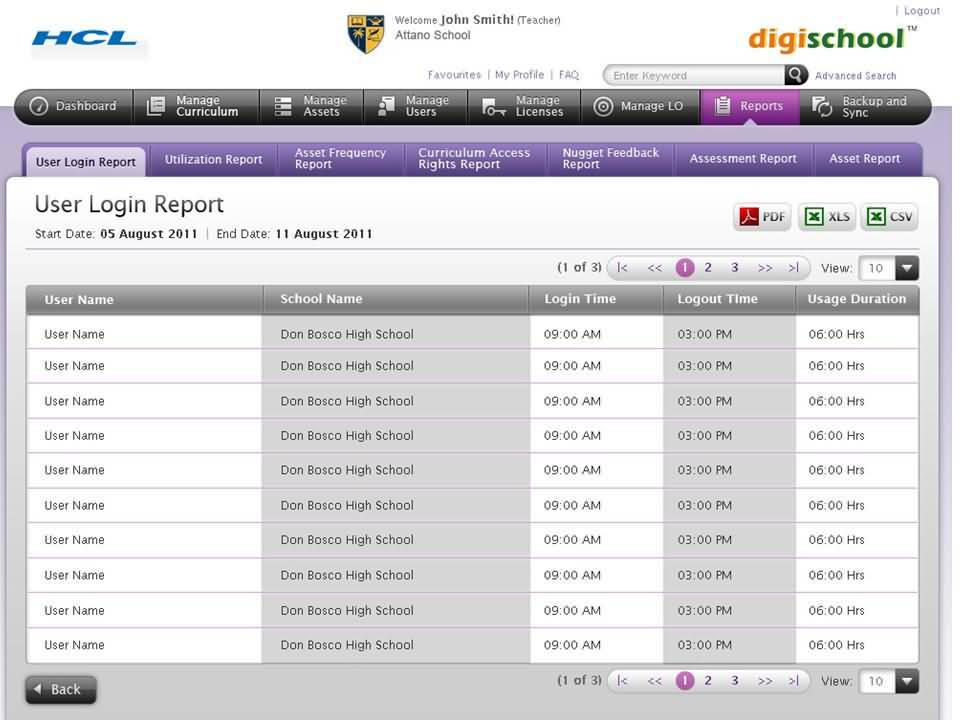Jump to last page in bottom pagination
960x720 pixels.
tap(794, 681)
